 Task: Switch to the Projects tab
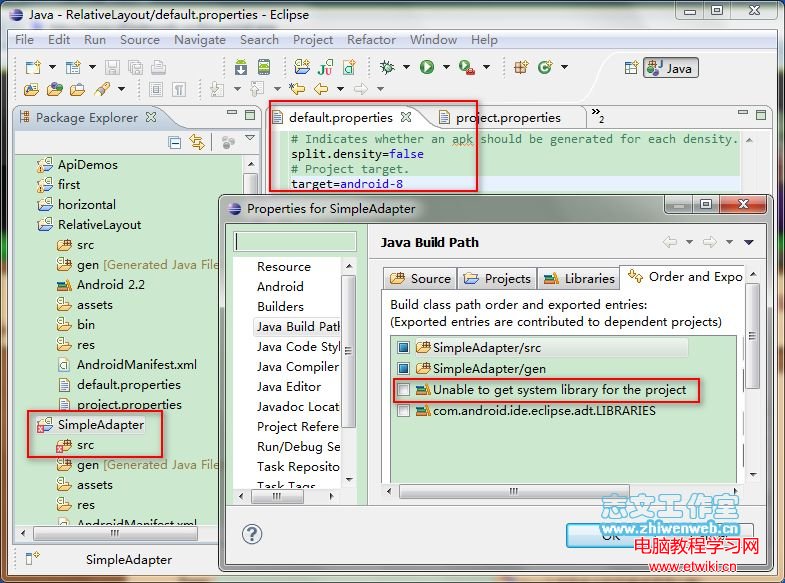coord(497,279)
